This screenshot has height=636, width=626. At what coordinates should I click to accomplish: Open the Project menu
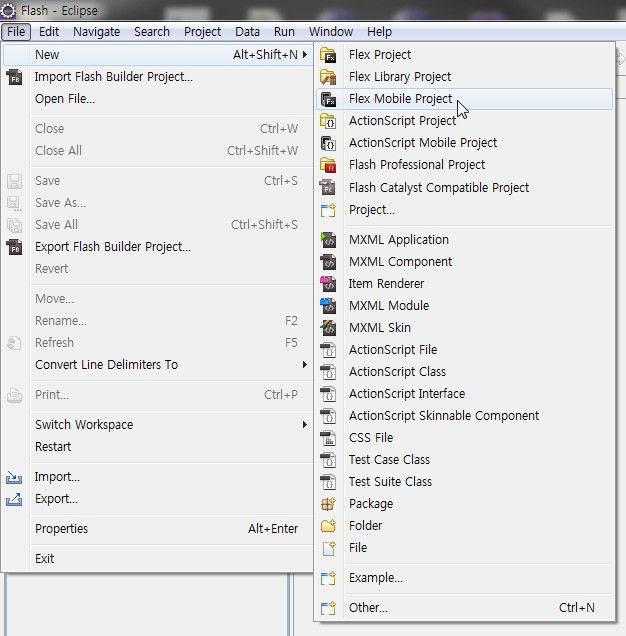(x=202, y=32)
